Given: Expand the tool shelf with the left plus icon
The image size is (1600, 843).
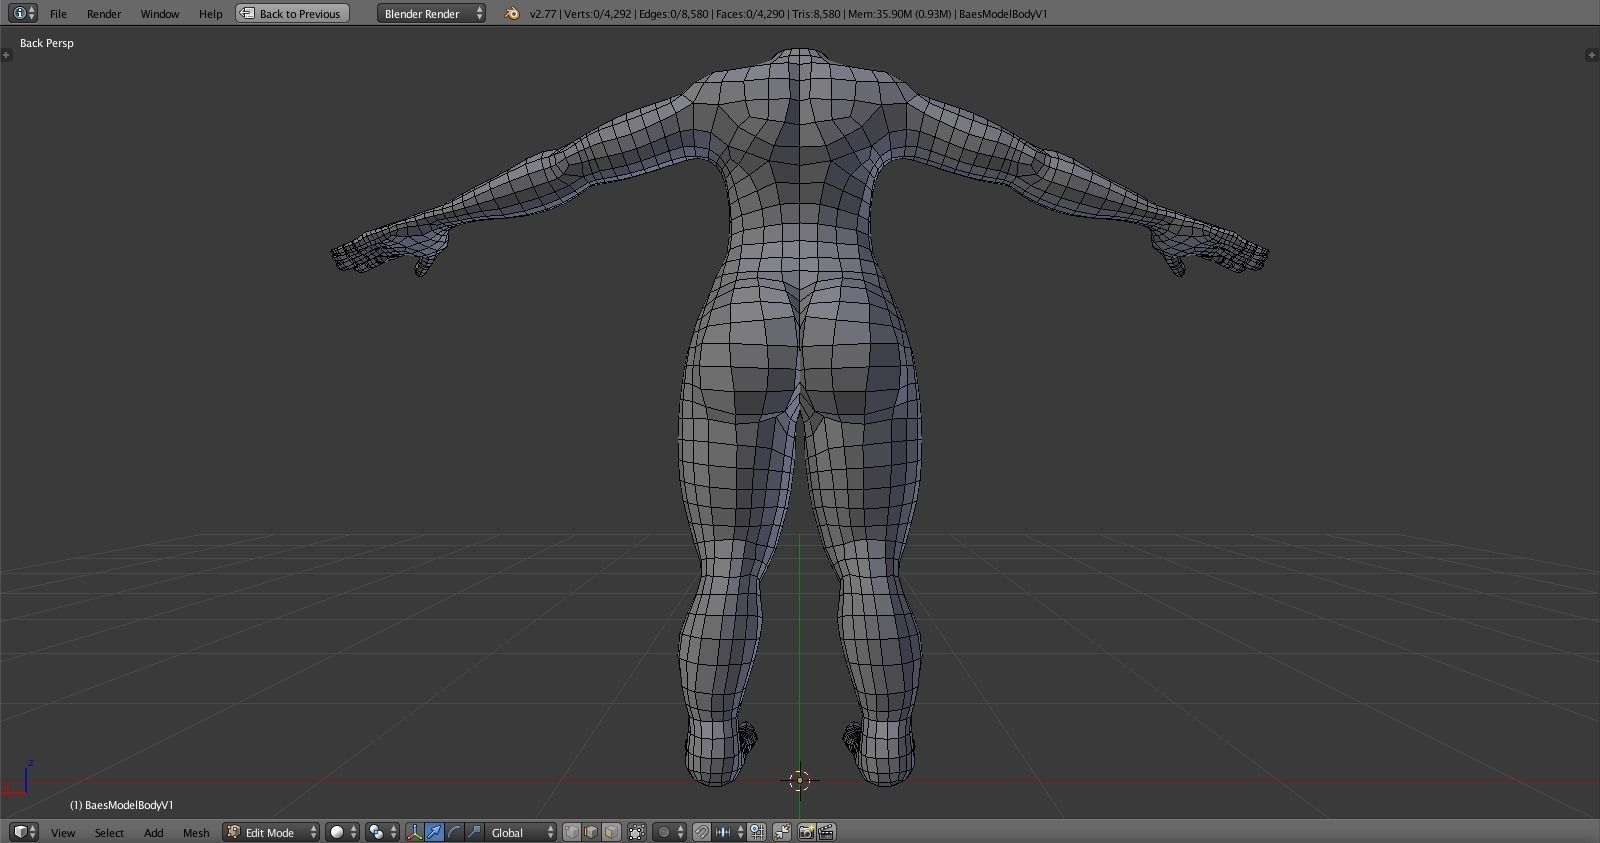Looking at the screenshot, I should point(6,55).
